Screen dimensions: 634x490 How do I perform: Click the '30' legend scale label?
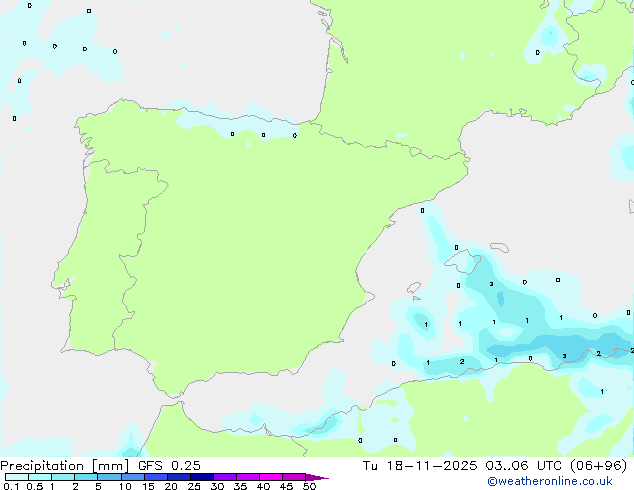click(217, 486)
